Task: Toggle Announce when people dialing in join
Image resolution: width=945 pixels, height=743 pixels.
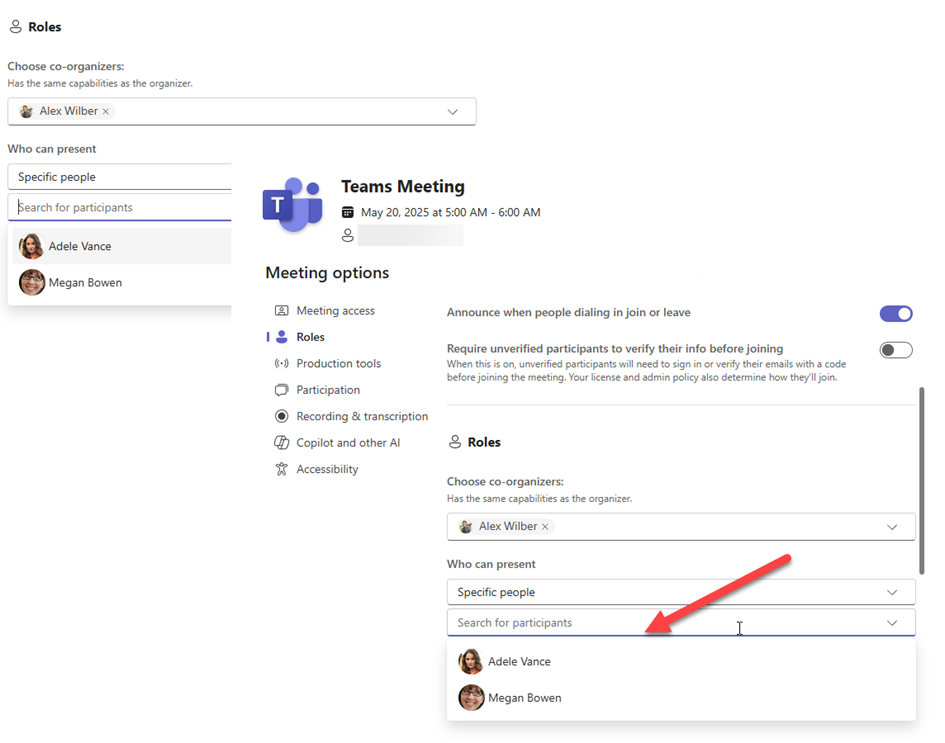Action: [x=896, y=313]
